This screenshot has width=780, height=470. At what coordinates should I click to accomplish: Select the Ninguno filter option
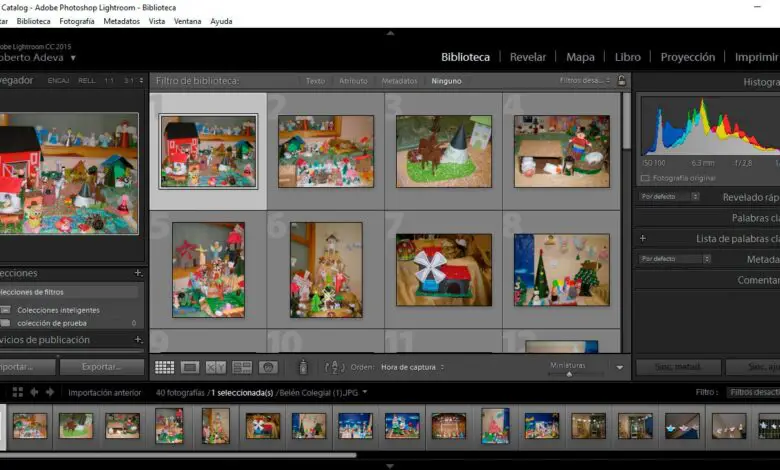446,81
